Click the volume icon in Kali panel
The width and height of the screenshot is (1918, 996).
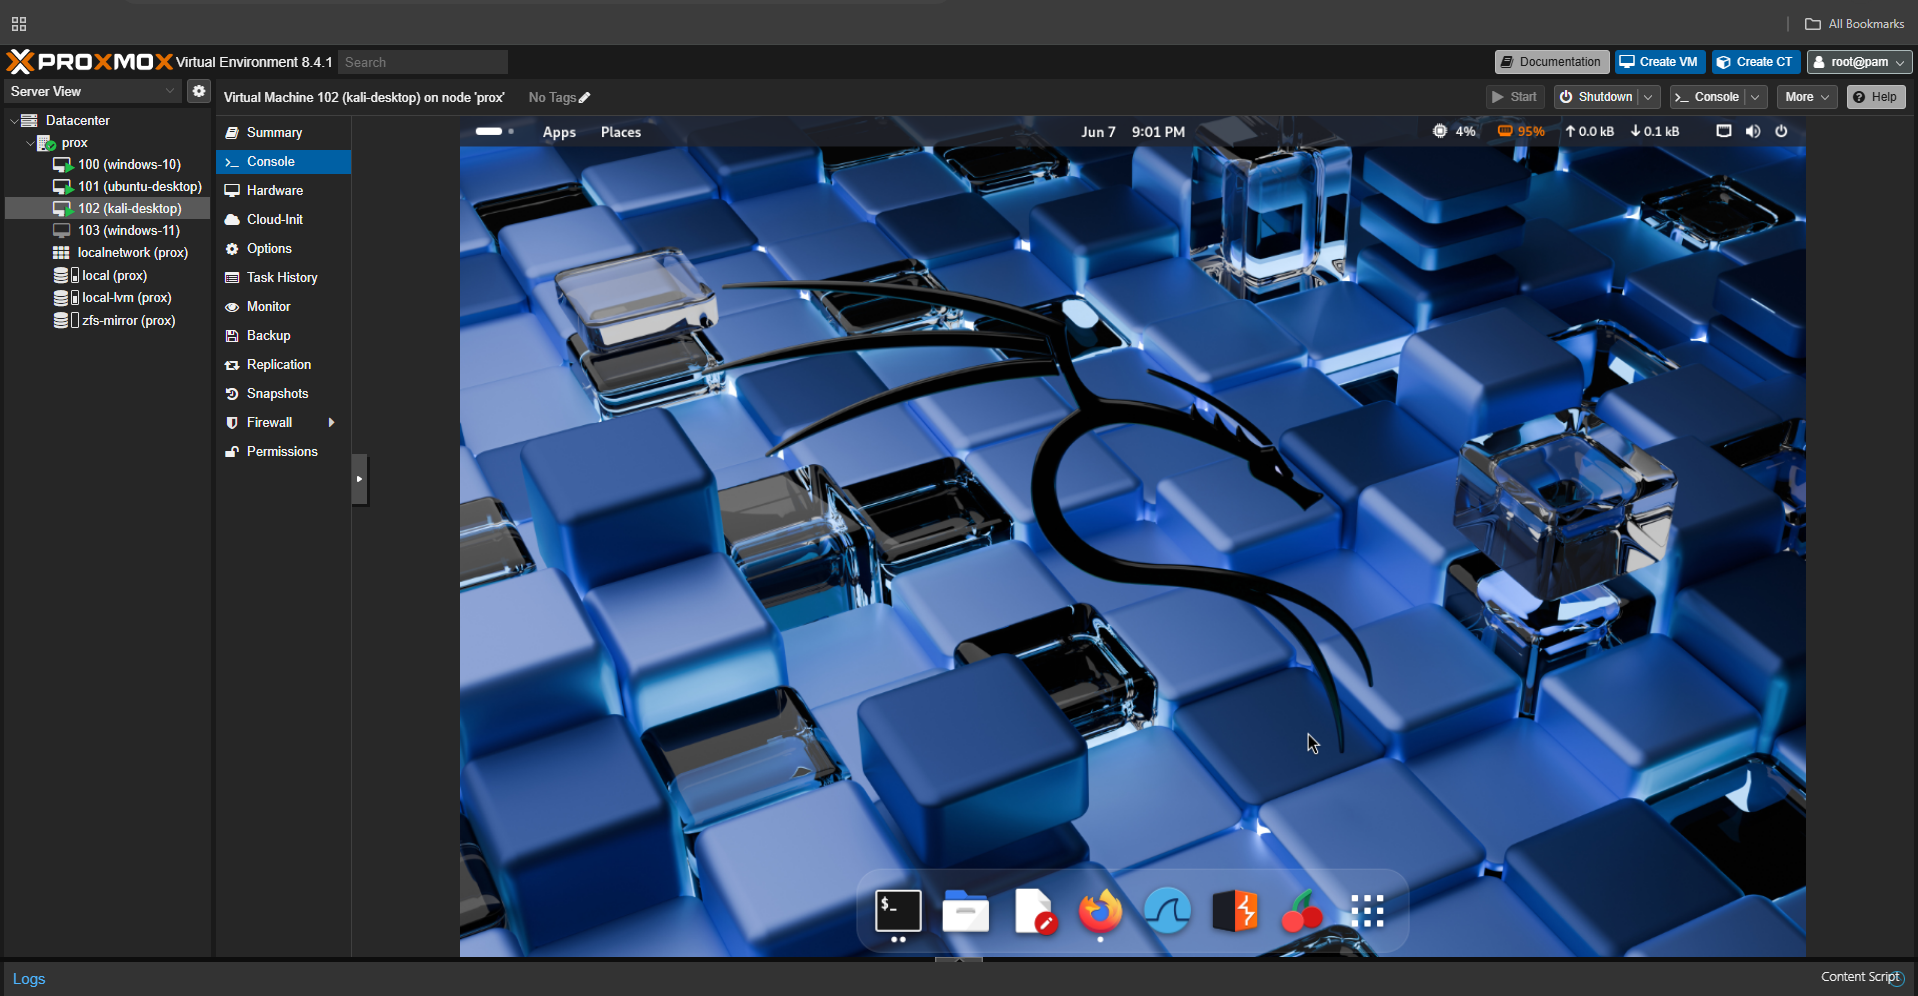(x=1753, y=131)
